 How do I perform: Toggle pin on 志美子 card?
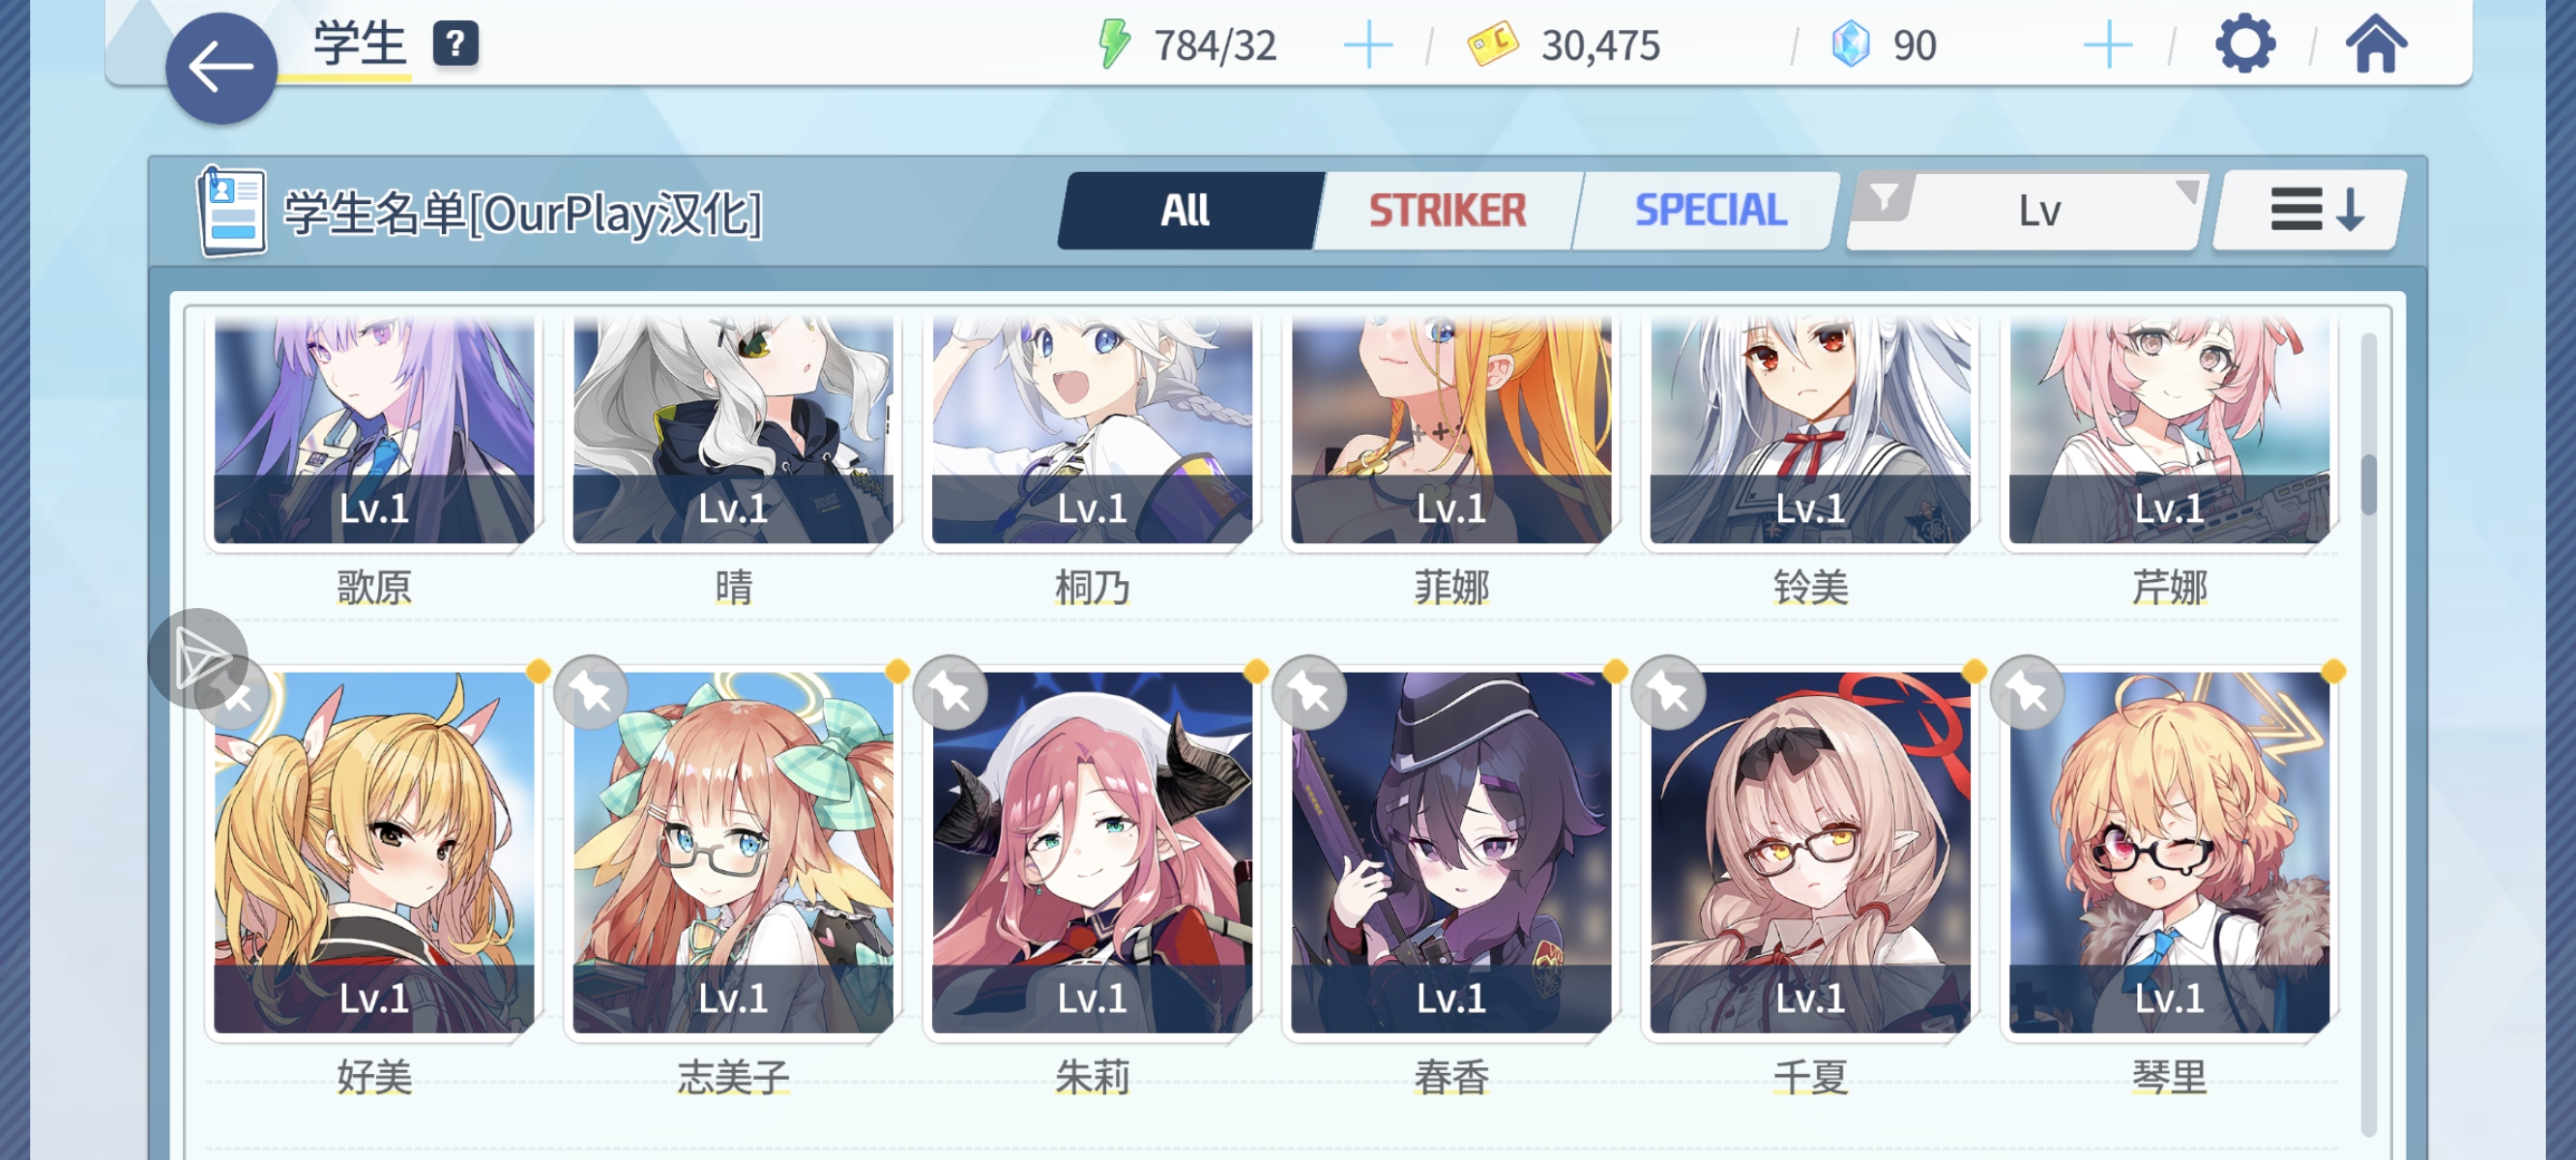[x=591, y=692]
